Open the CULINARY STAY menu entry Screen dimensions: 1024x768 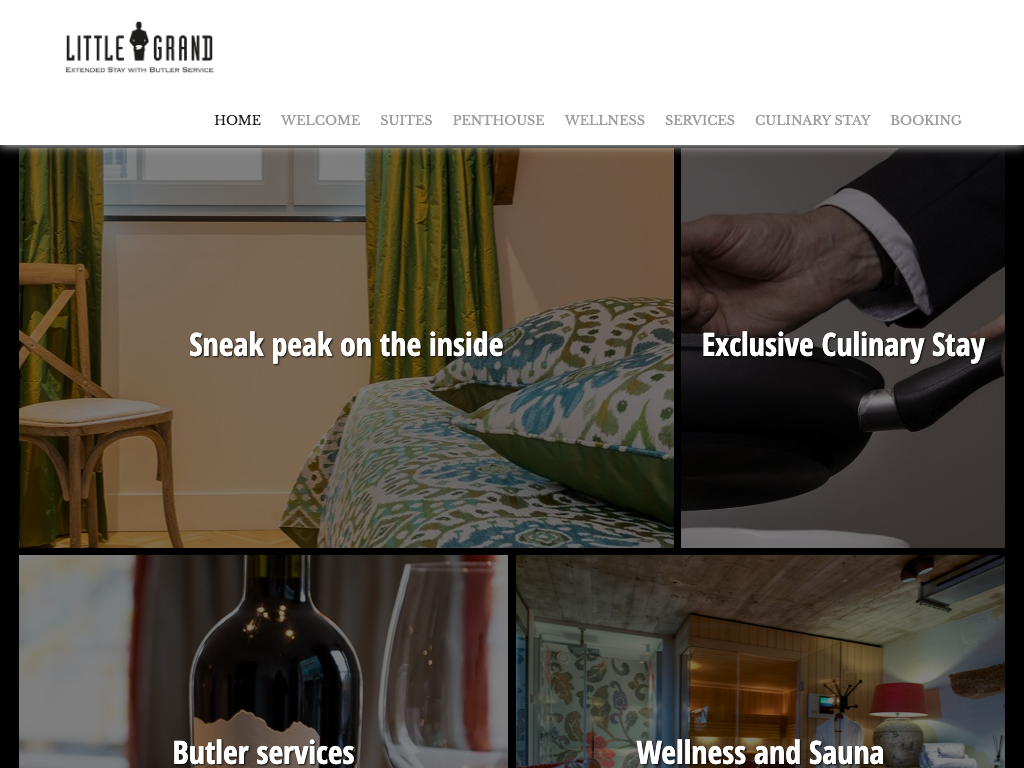coord(812,120)
